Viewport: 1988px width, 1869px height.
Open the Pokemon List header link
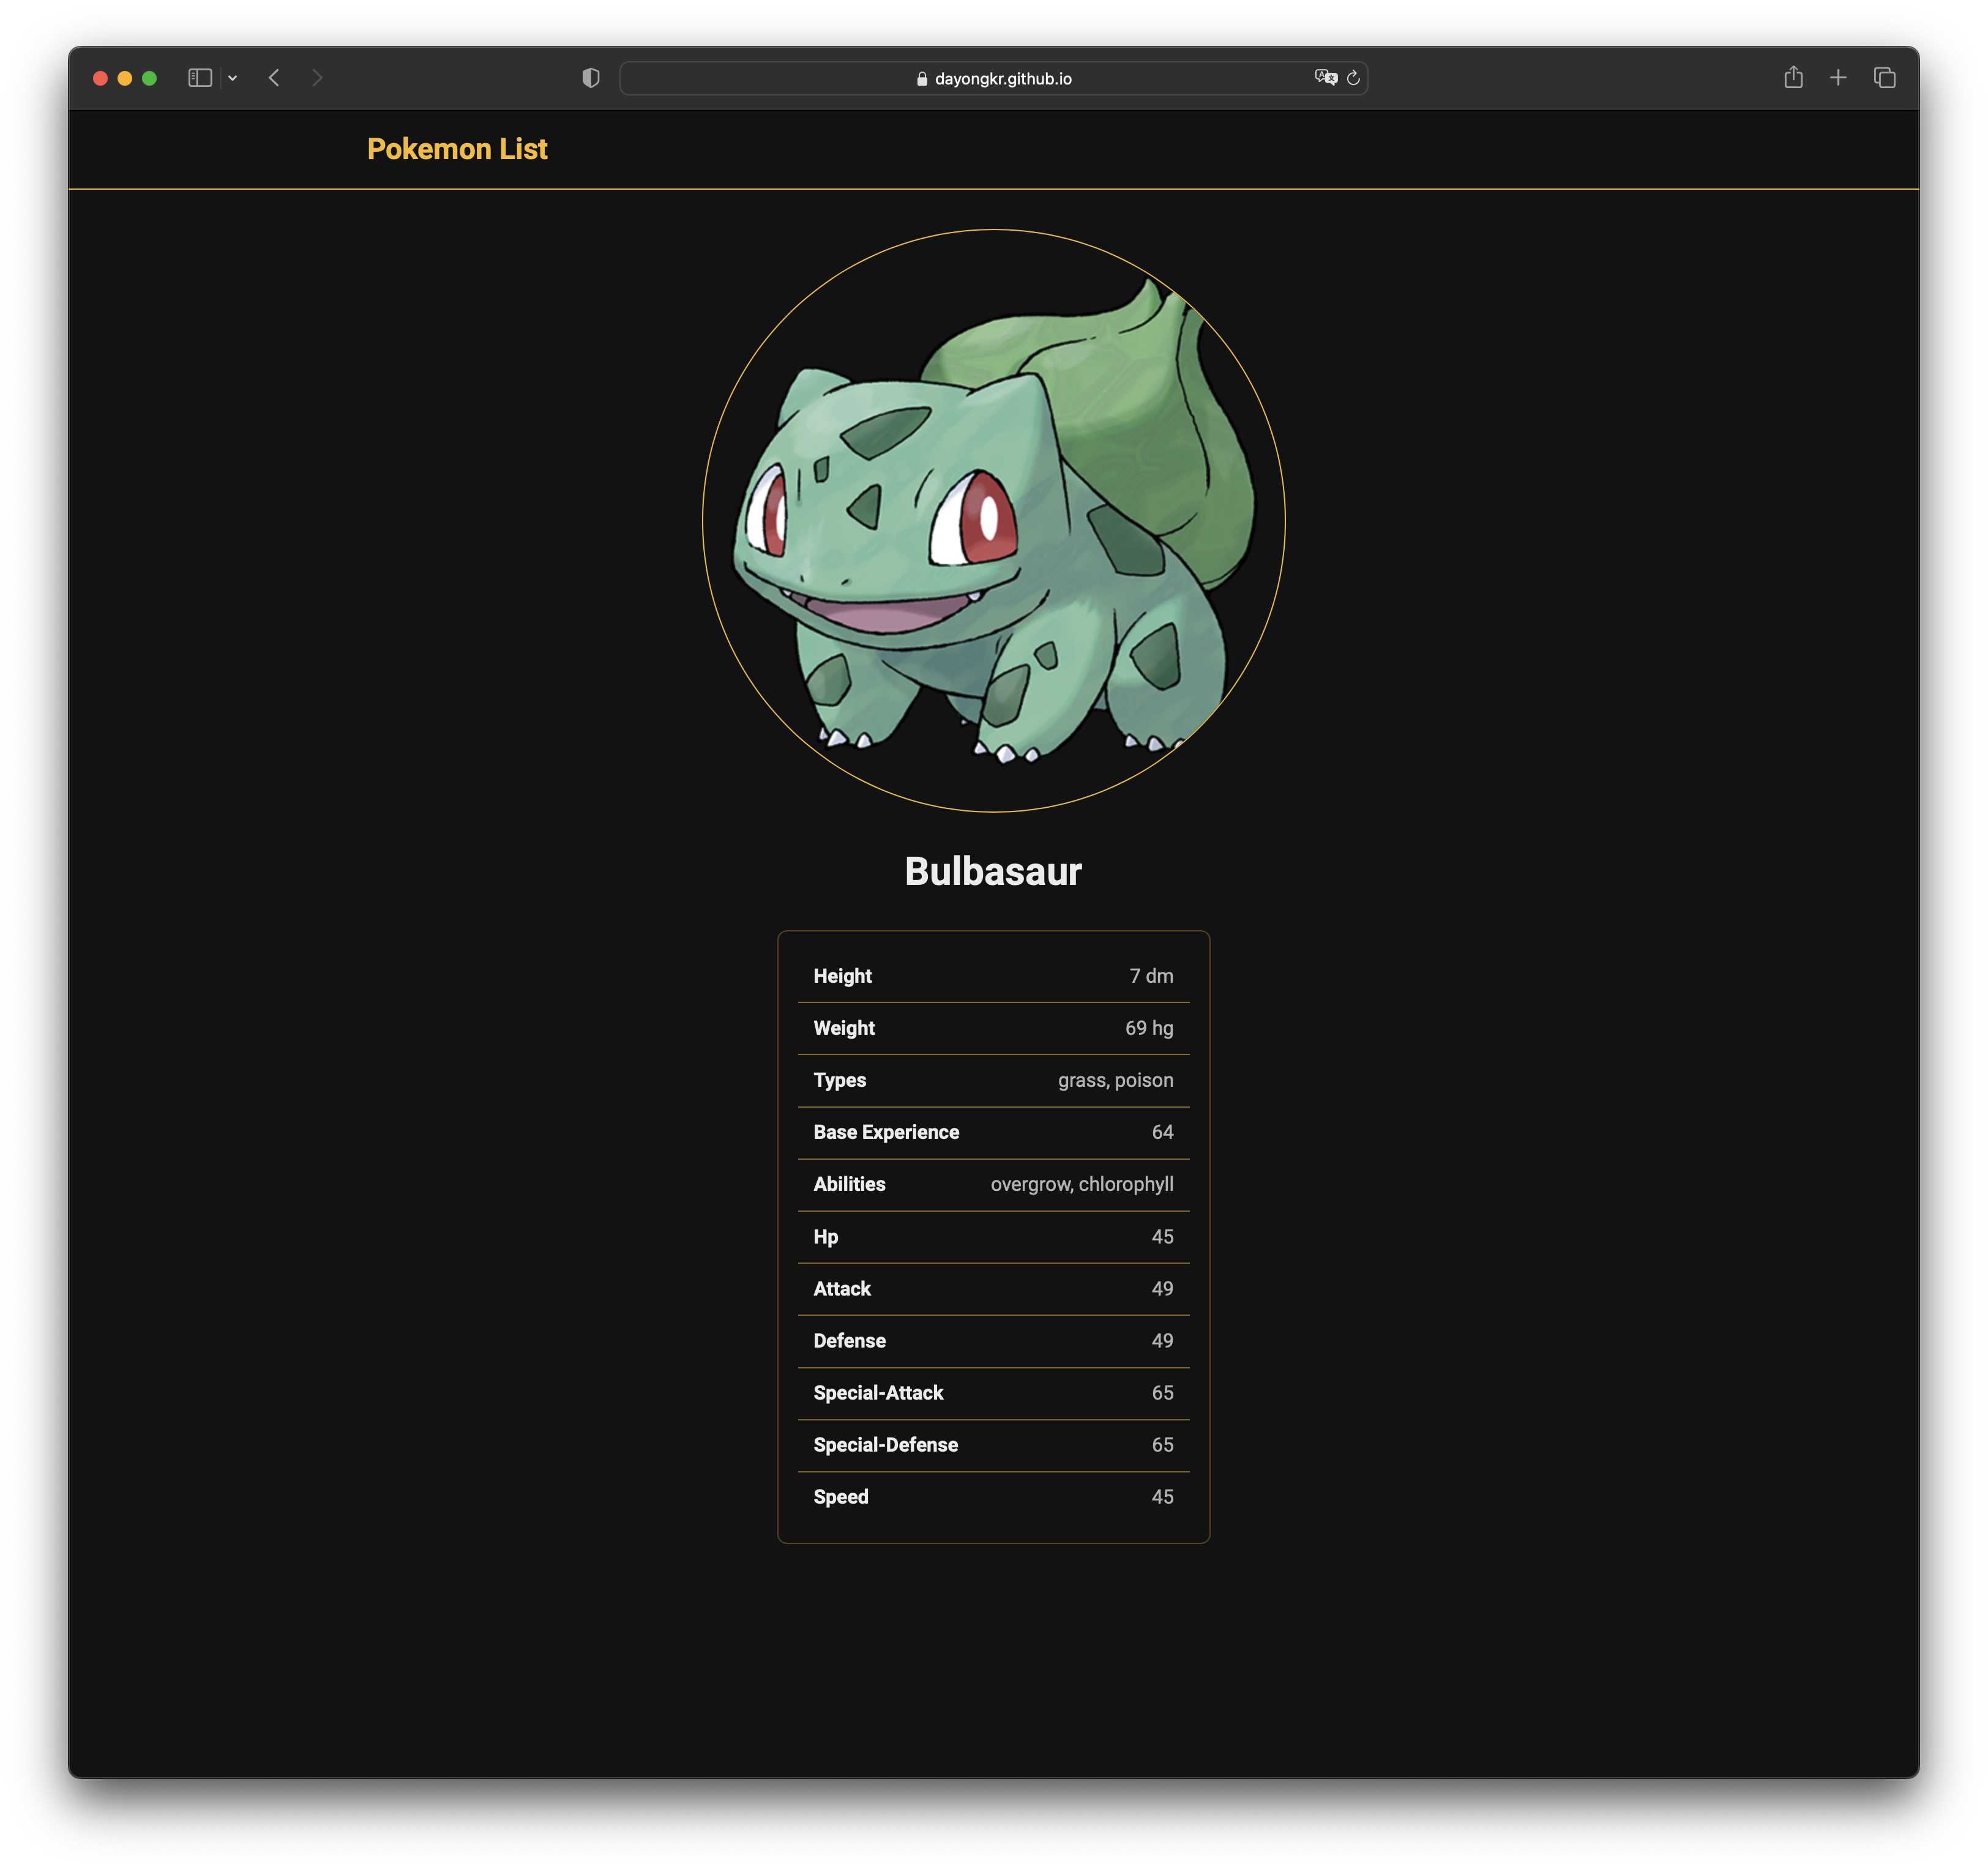[457, 149]
